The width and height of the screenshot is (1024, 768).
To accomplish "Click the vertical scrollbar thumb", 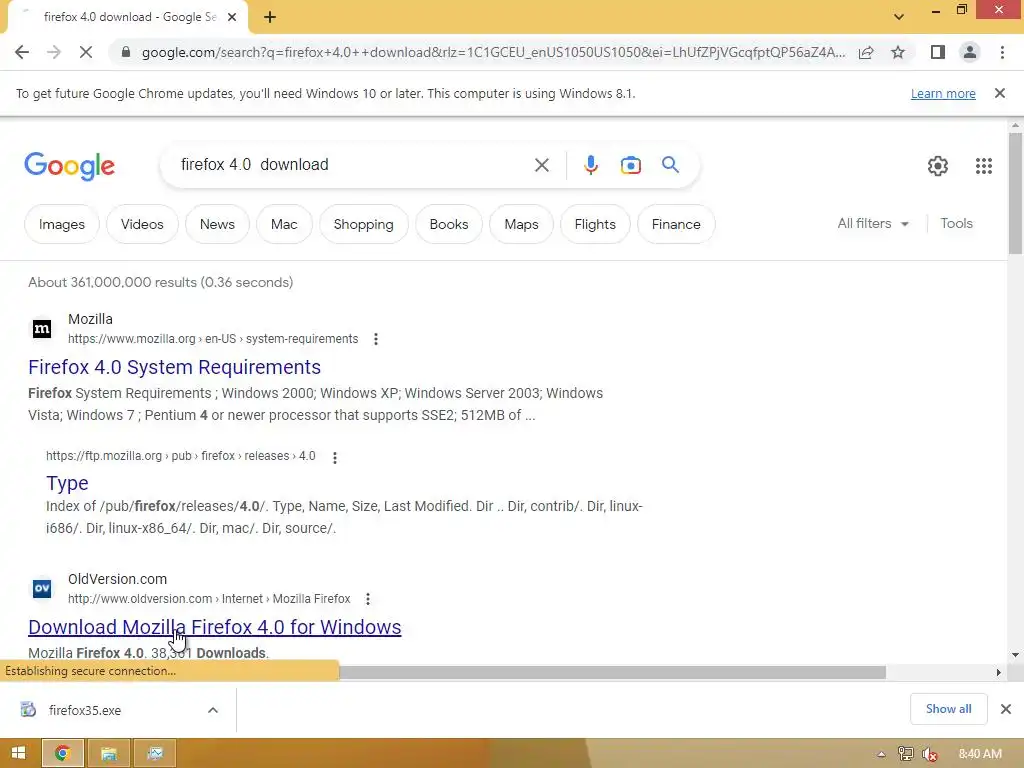I will tap(1015, 193).
